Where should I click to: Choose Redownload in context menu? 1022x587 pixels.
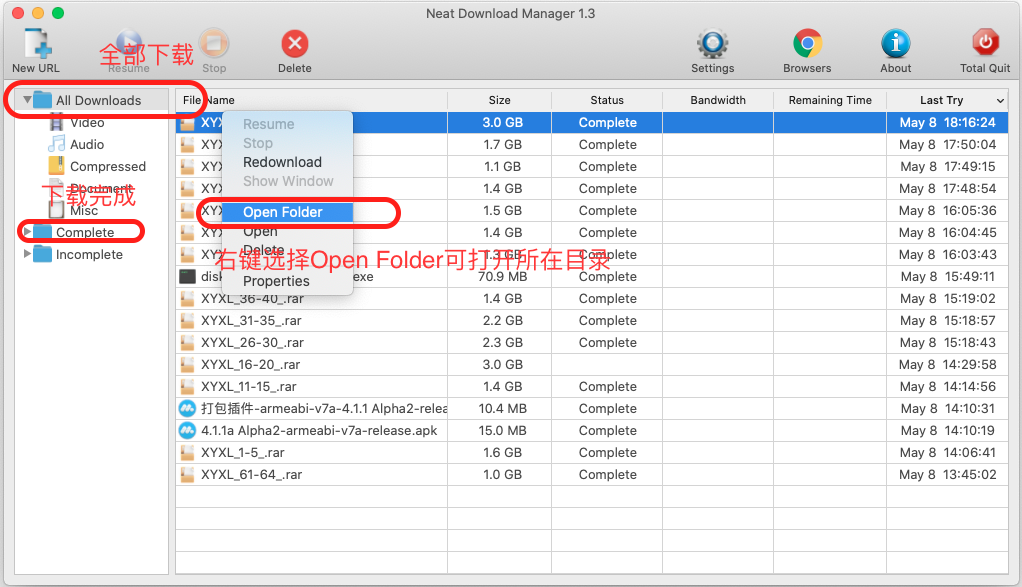pyautogui.click(x=282, y=162)
